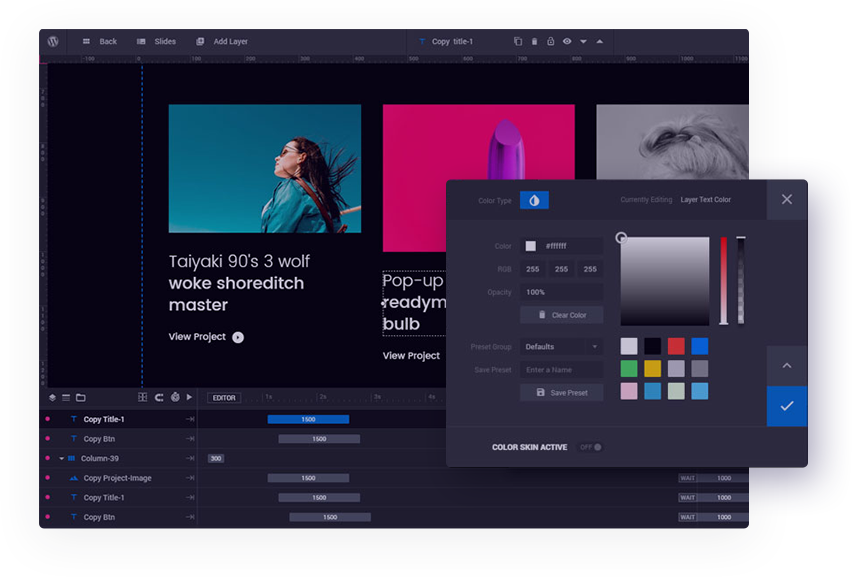The image size is (852, 577).
Task: Duplicate the layer with the copy icon
Action: pyautogui.click(x=518, y=42)
